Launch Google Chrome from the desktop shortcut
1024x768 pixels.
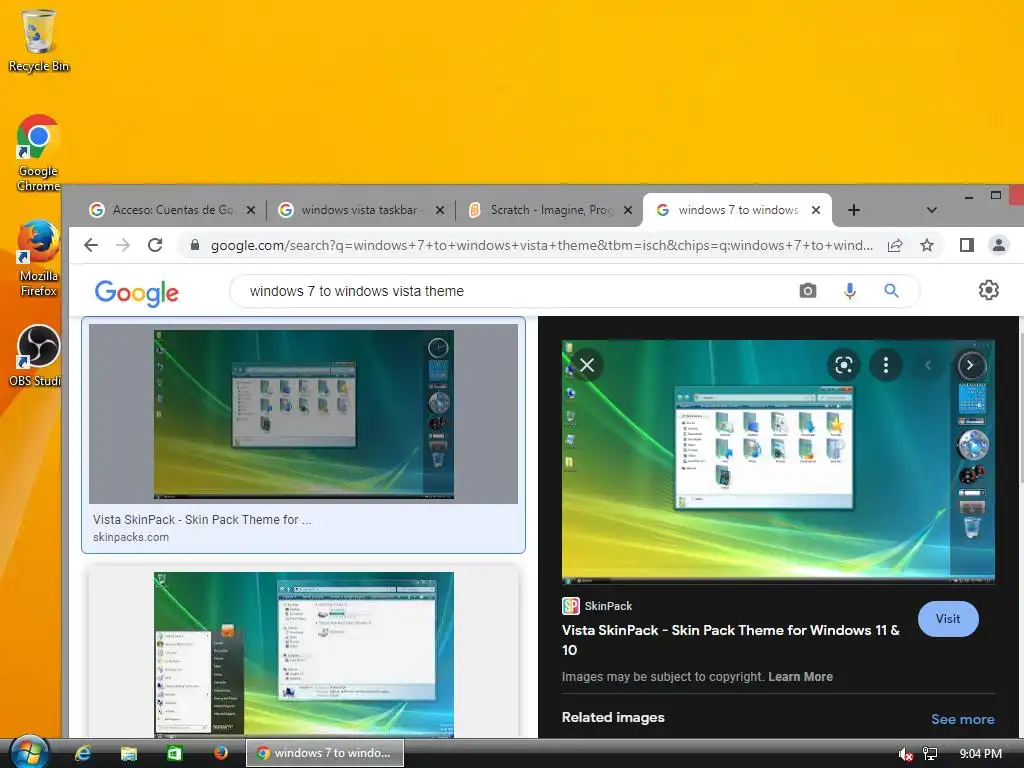tap(38, 153)
